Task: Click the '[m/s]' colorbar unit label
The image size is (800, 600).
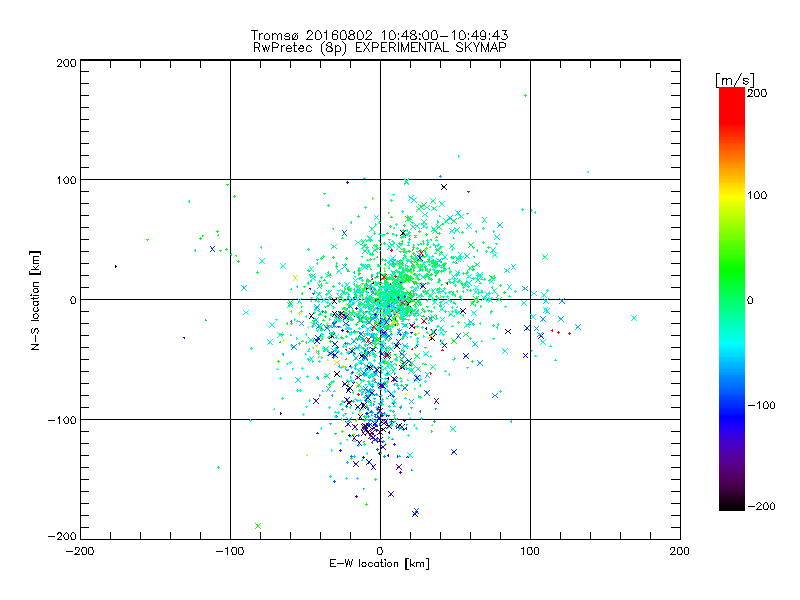Action: pos(734,80)
